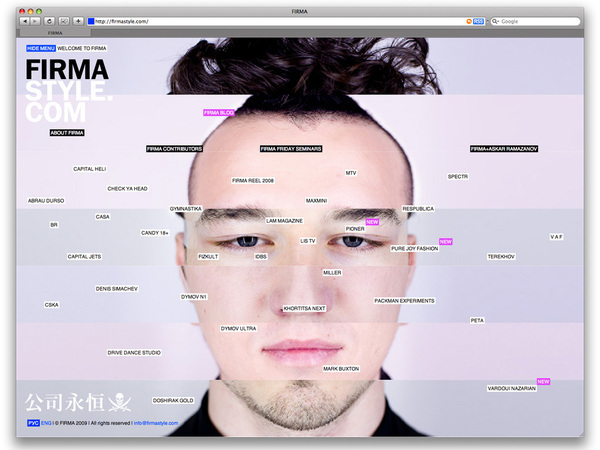The image size is (600, 450).
Task: Open the DOSHIRAK GOLD project label
Action: point(173,400)
